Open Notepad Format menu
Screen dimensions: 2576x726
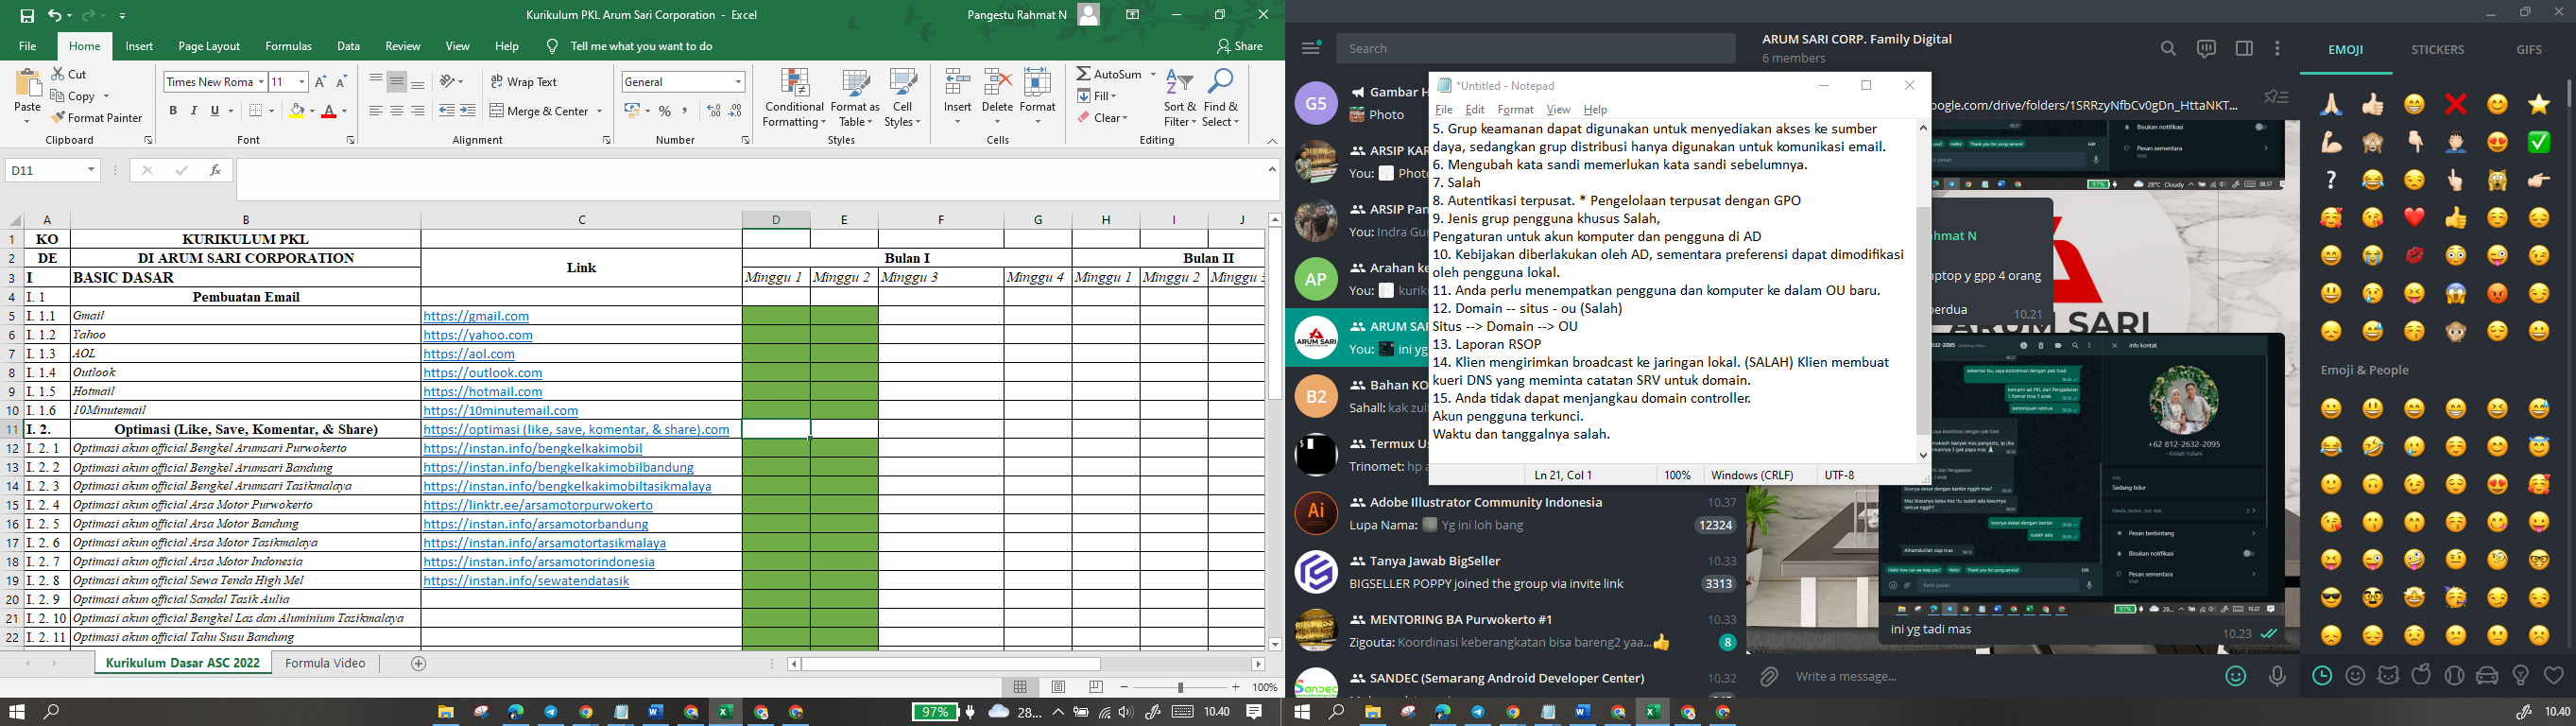1515,110
